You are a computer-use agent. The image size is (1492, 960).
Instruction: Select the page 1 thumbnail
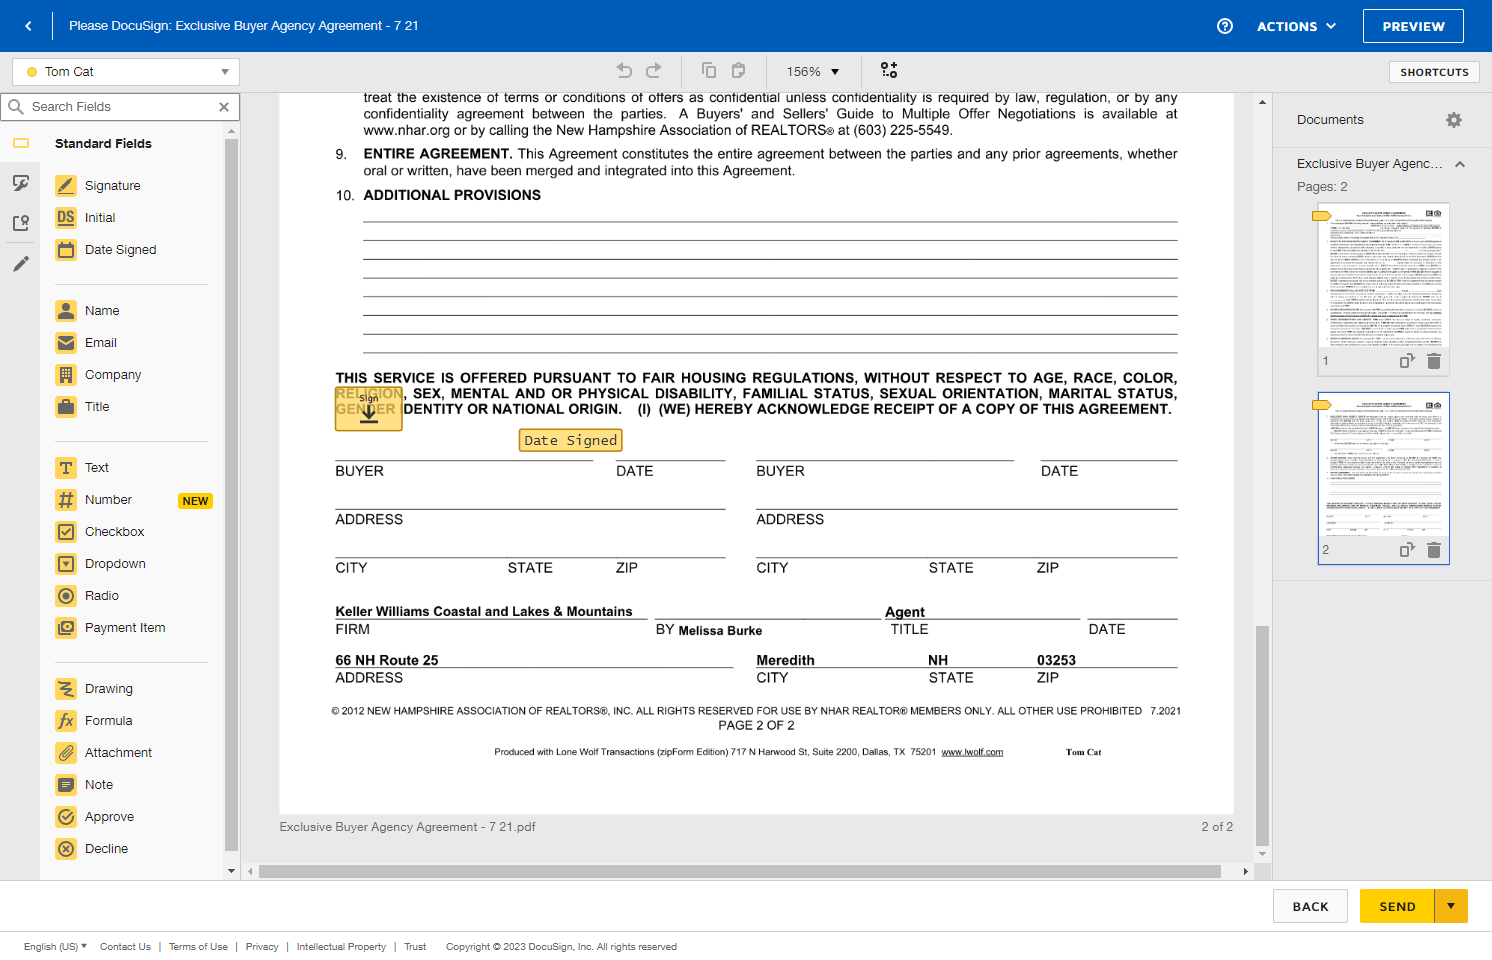coord(1384,289)
